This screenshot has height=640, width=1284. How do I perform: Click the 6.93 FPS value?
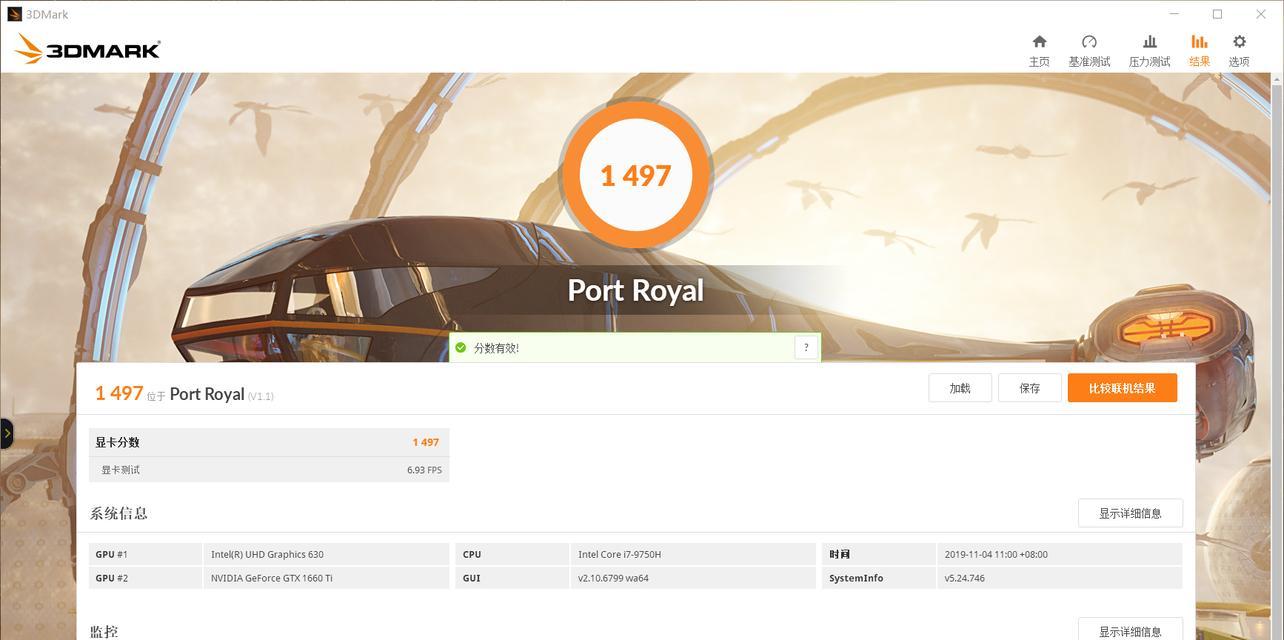[424, 470]
